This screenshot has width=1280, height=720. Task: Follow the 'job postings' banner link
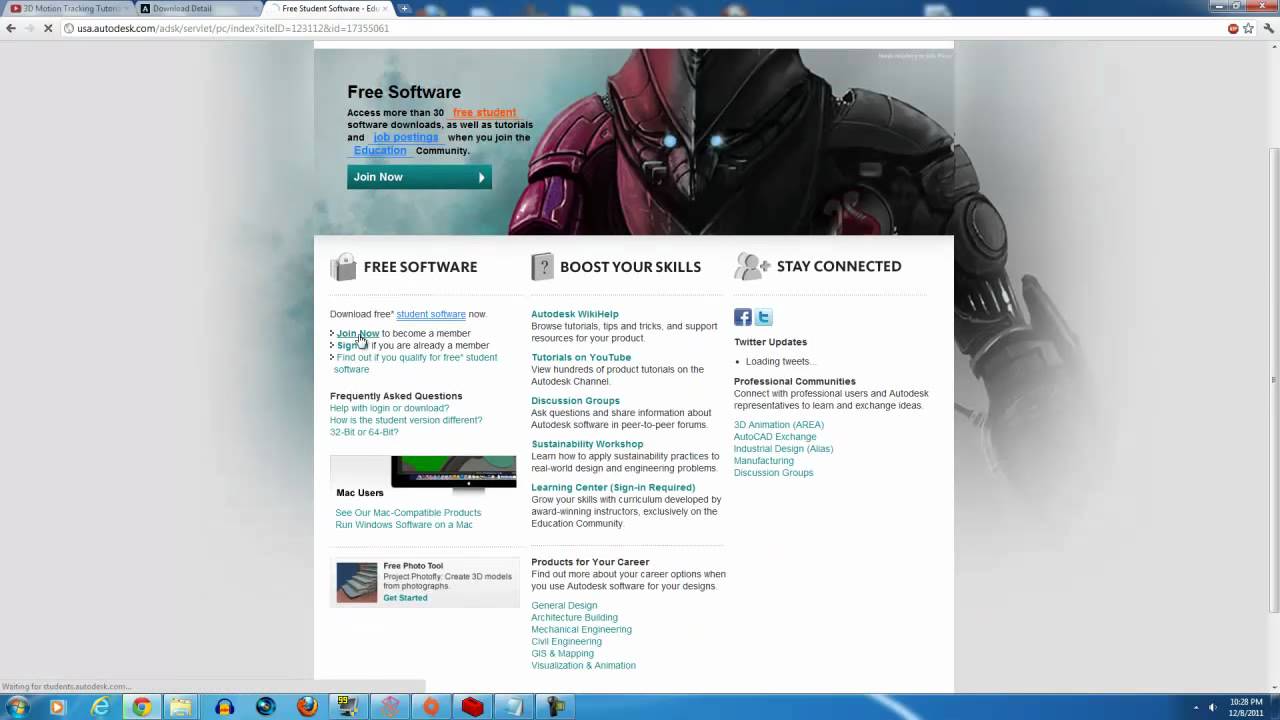point(406,138)
